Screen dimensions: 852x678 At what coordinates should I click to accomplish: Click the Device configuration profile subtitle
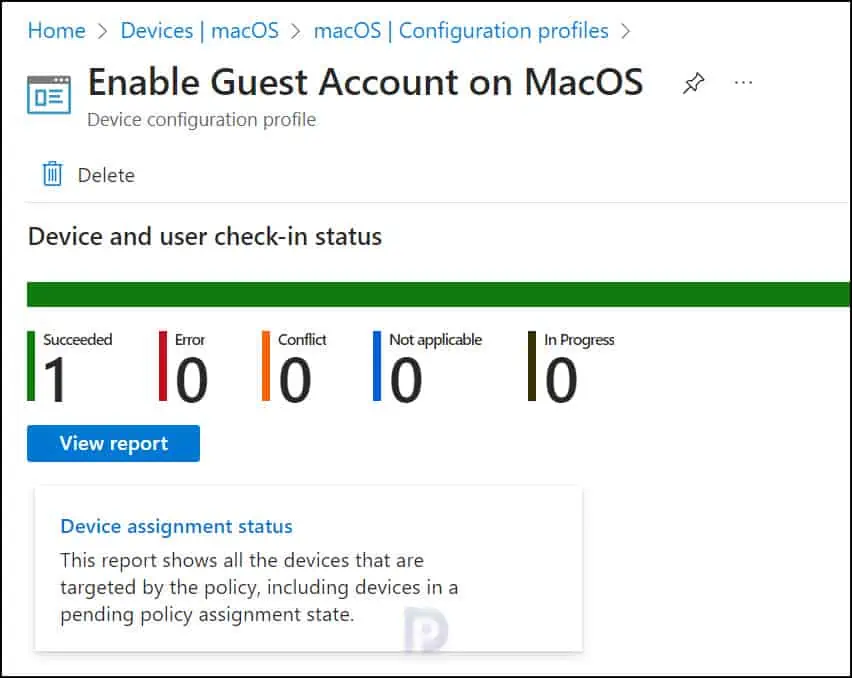202,120
